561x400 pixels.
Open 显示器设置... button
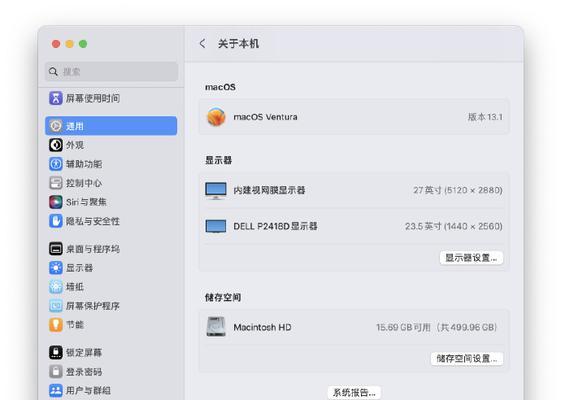[x=471, y=258]
